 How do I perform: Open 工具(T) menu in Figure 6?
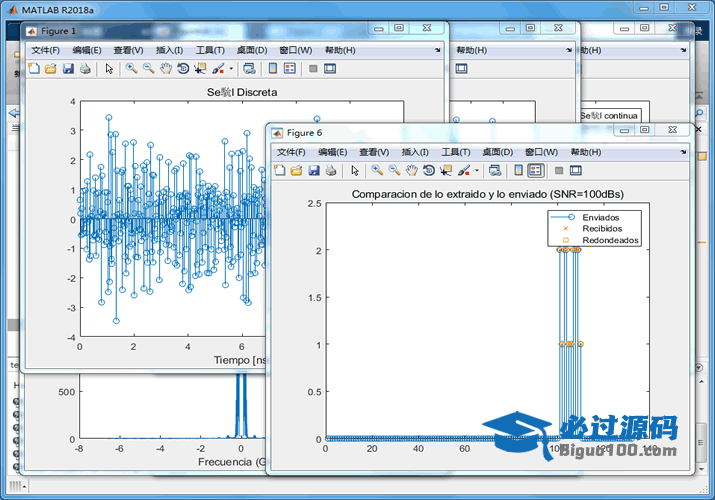click(x=456, y=152)
